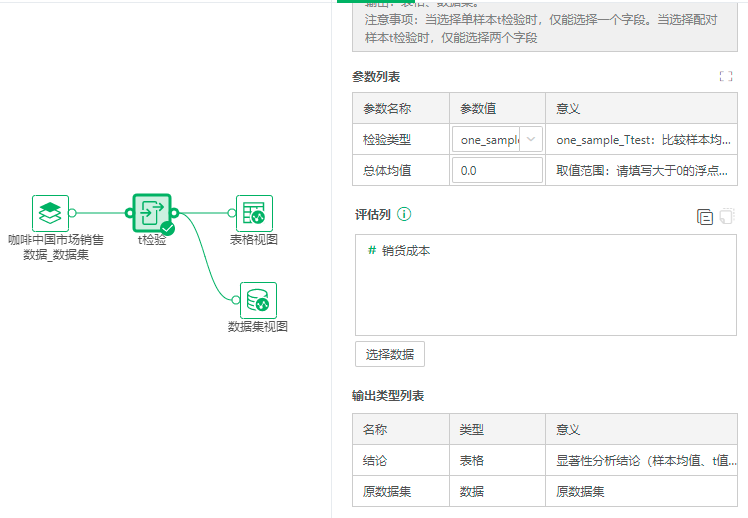Expand the 参数列表 panel to fullscreen
The image size is (748, 518).
coord(726,77)
